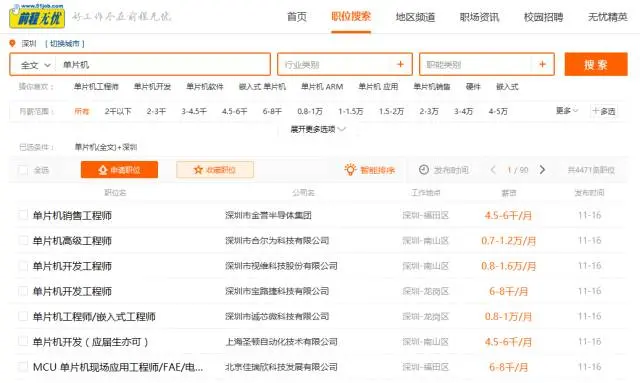
Task: Open job title 单片机销售工程师
Action: [72, 215]
